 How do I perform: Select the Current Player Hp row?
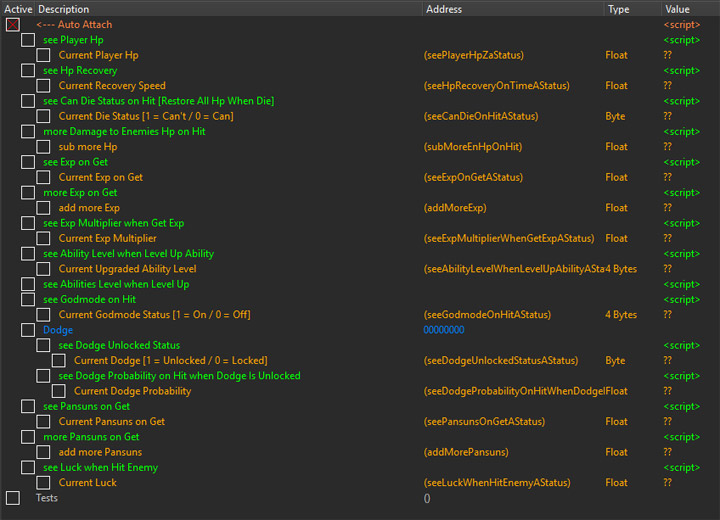tap(98, 55)
